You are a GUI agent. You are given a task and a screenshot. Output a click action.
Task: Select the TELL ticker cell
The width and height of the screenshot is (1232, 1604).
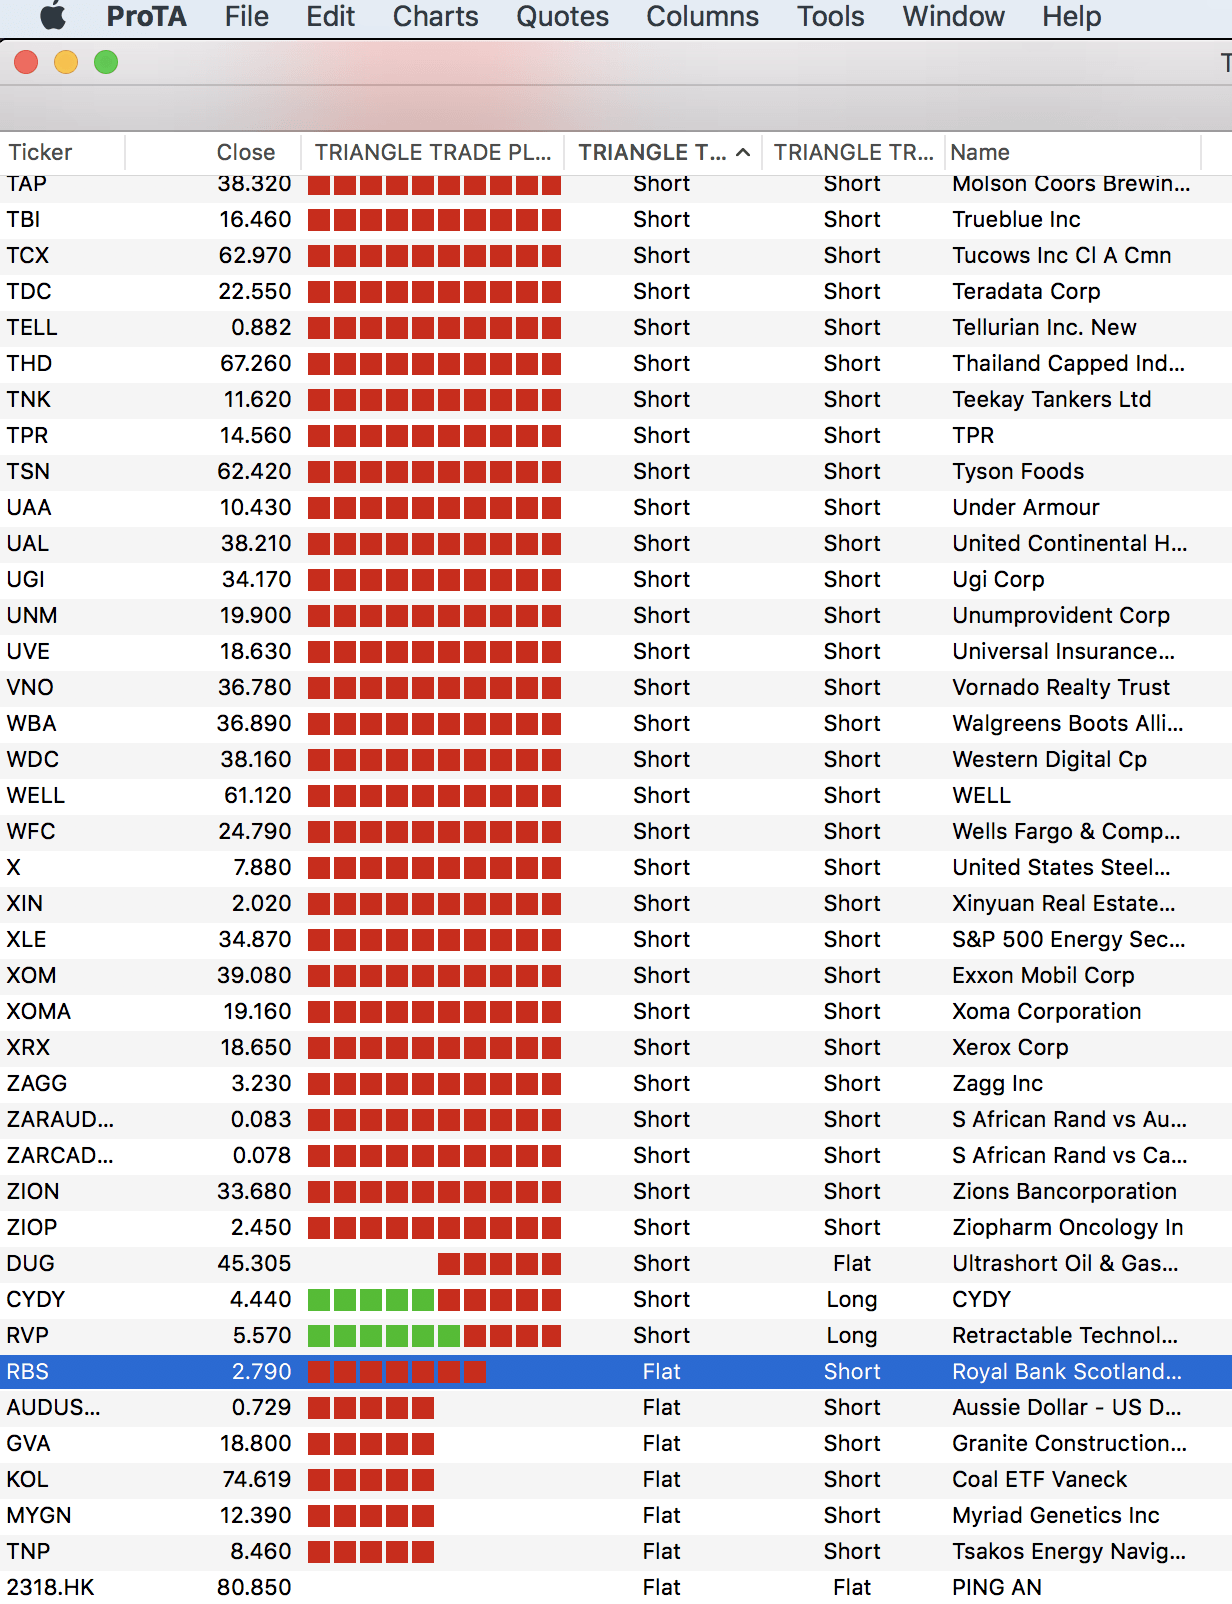coord(32,328)
